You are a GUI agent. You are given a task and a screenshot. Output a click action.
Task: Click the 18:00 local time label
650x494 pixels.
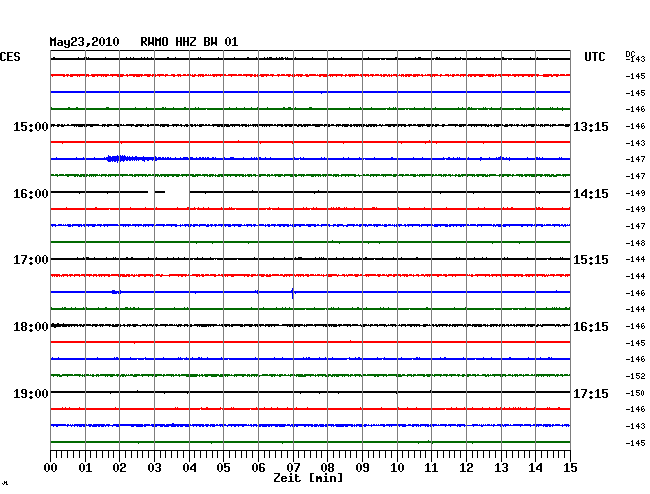(31, 327)
